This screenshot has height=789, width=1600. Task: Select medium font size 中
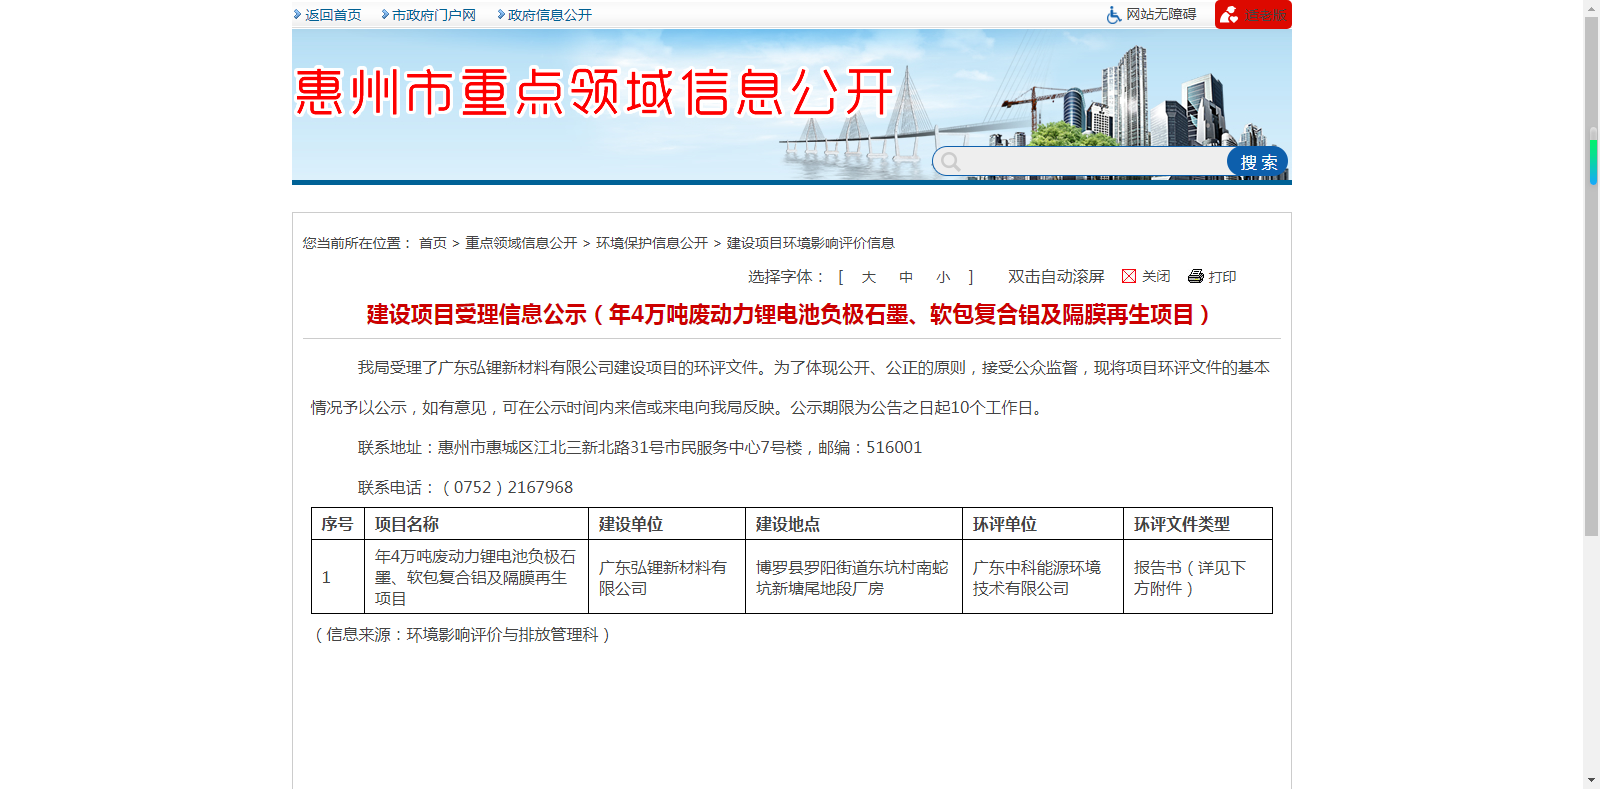point(906,277)
